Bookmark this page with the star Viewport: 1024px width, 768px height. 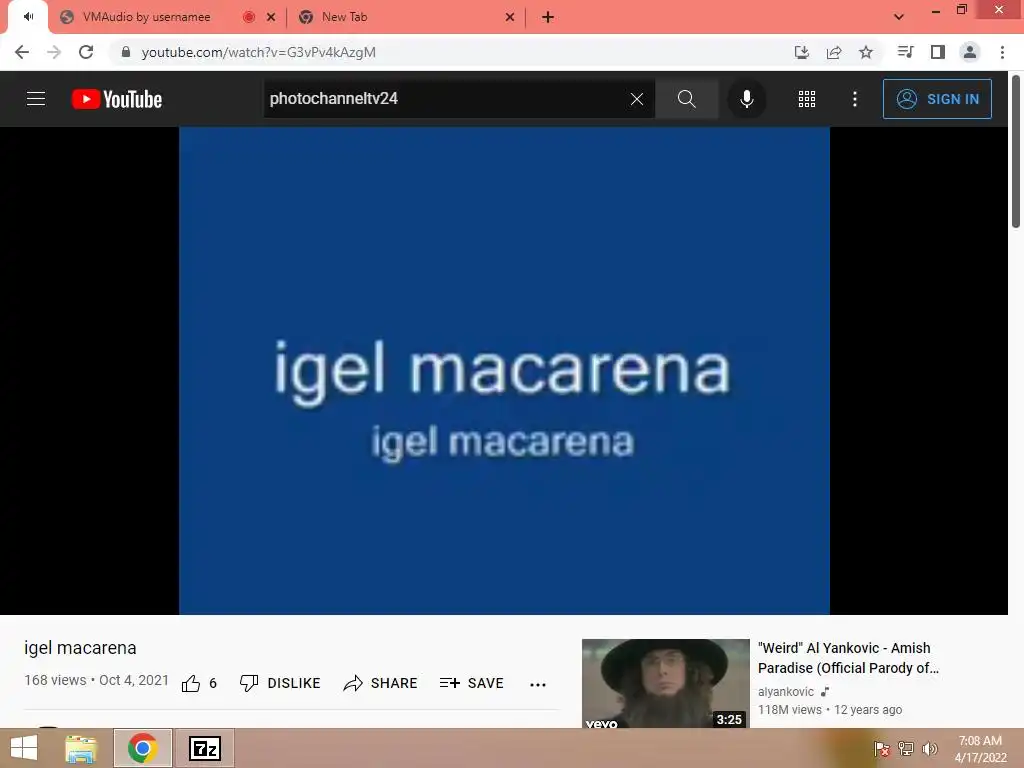[x=866, y=52]
